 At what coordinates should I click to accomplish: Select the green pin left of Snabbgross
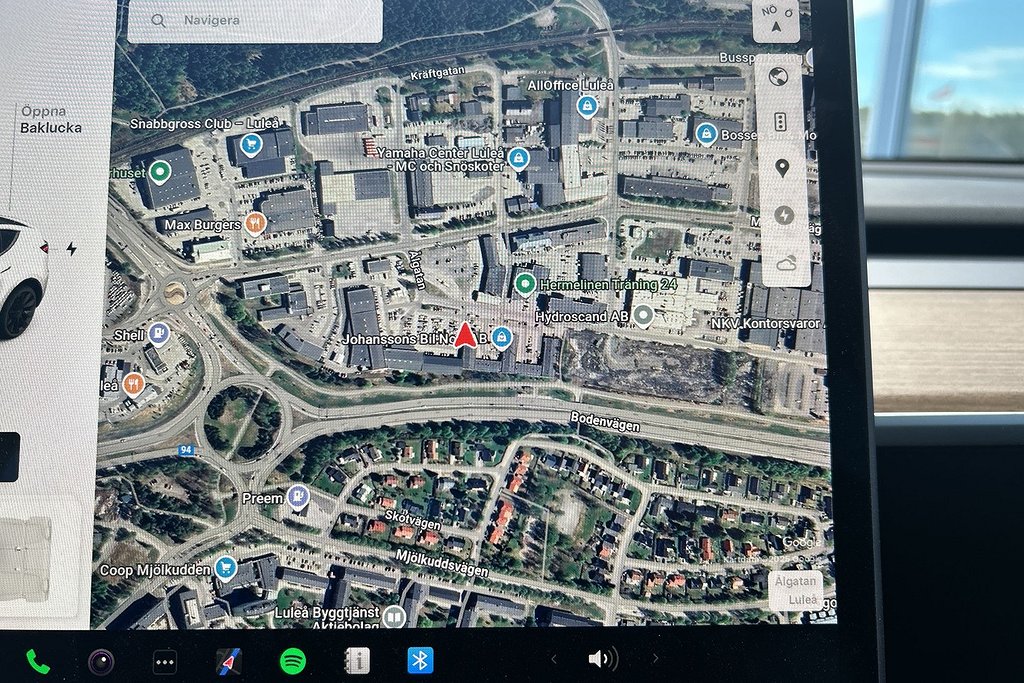pyautogui.click(x=159, y=173)
